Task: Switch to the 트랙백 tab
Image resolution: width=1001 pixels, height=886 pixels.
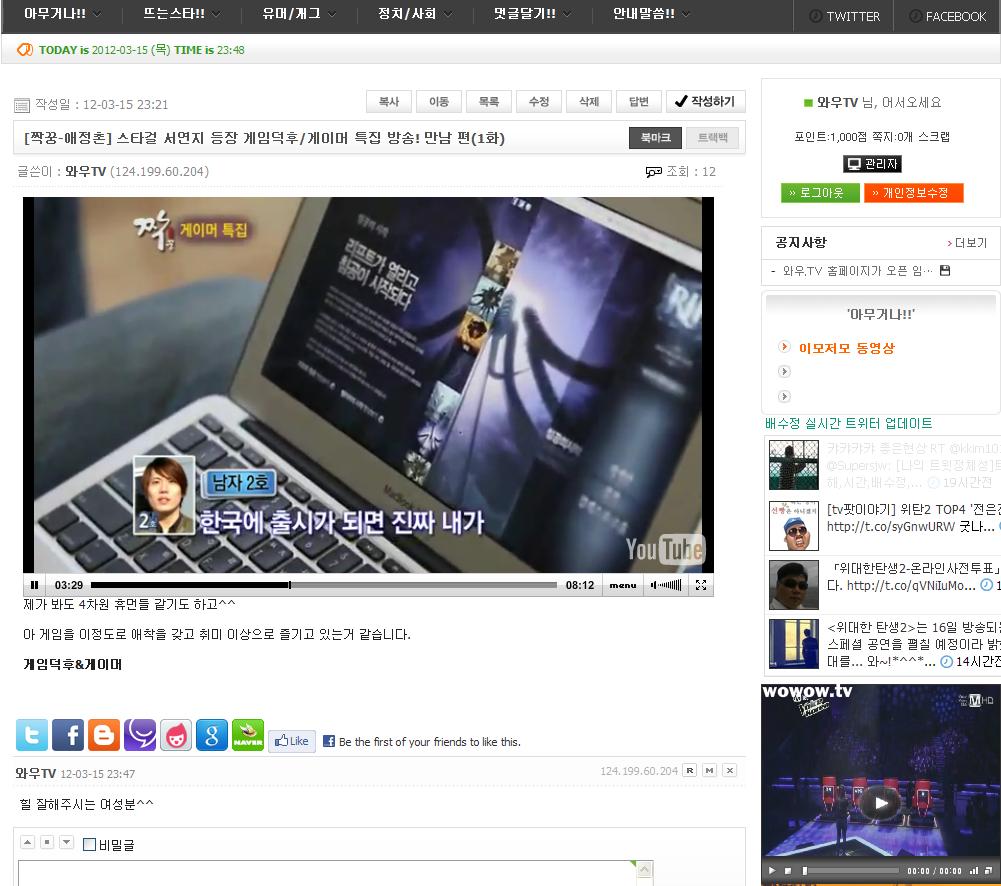Action: point(712,138)
